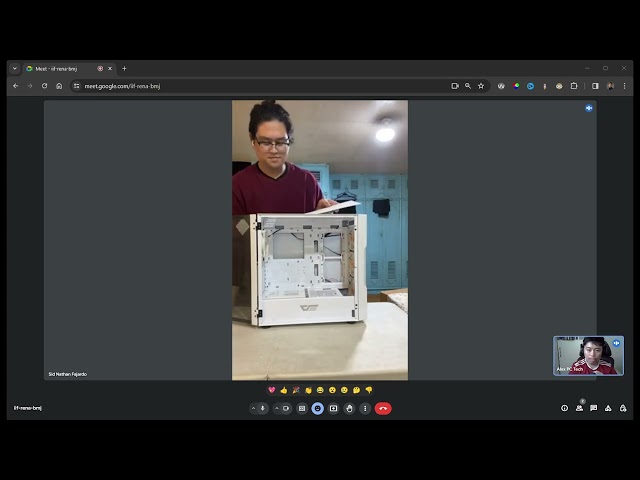Screen dimensions: 640x480
Task: Open chat with everyone
Action: click(x=593, y=408)
